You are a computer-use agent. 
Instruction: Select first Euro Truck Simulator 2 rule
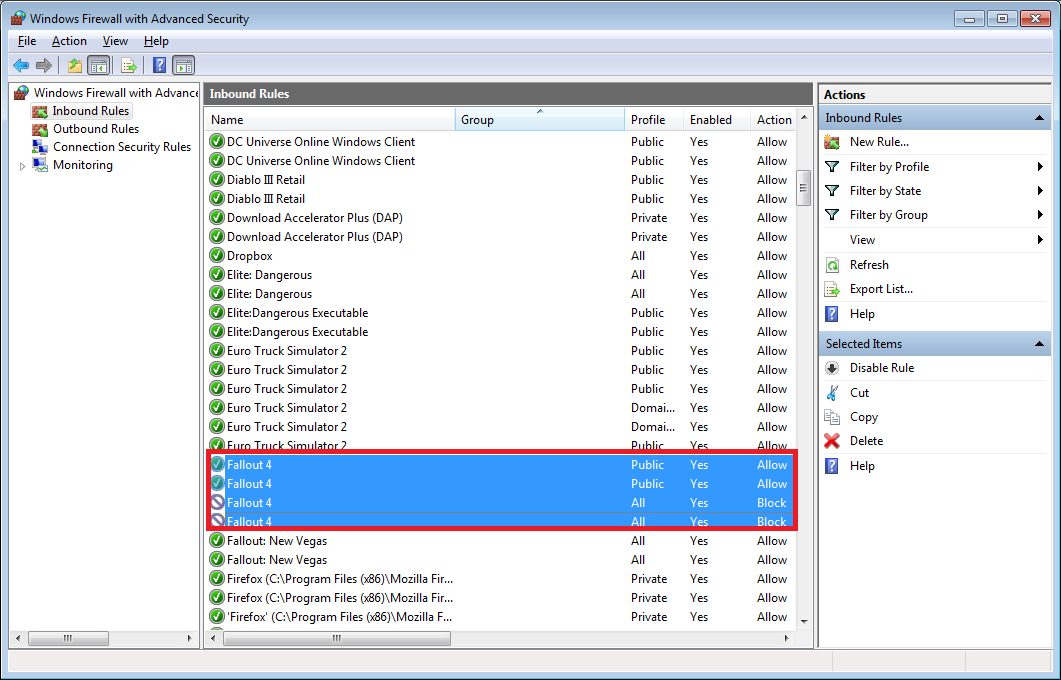pos(500,350)
